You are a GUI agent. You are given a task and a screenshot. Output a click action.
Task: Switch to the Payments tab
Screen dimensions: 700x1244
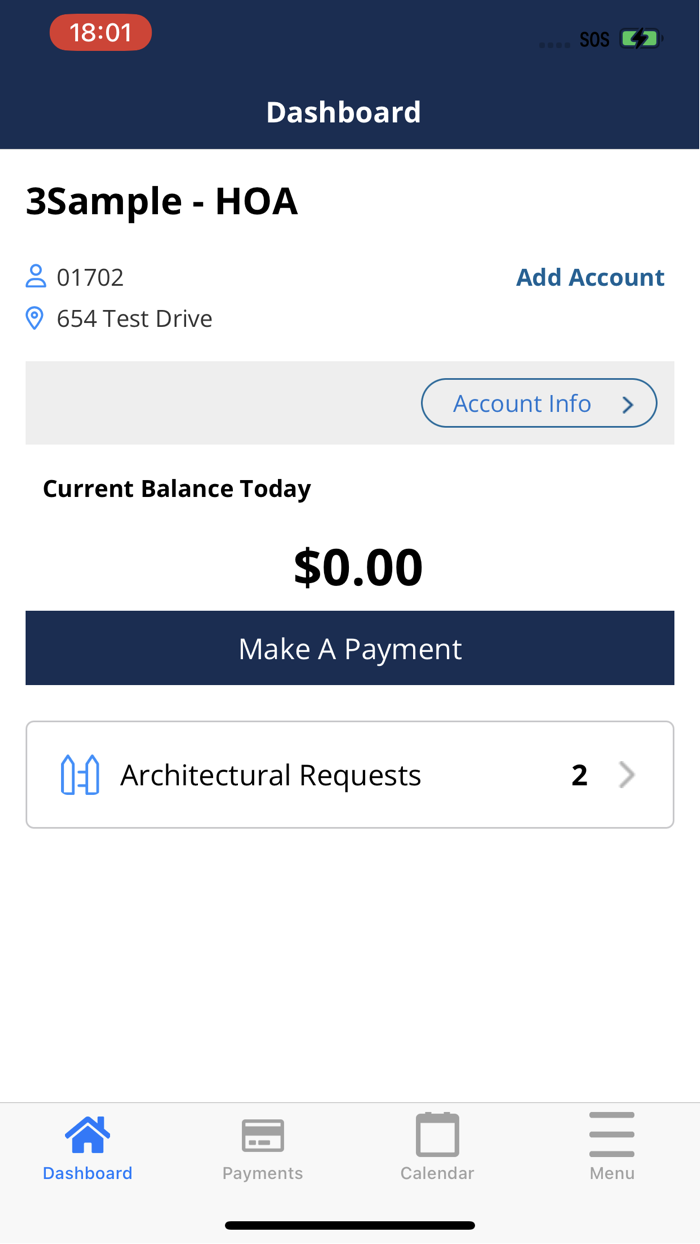pyautogui.click(x=262, y=1146)
